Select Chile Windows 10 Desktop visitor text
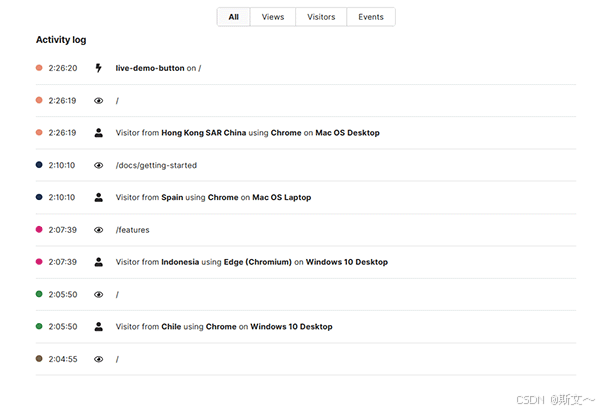The image size is (600, 411). [224, 327]
